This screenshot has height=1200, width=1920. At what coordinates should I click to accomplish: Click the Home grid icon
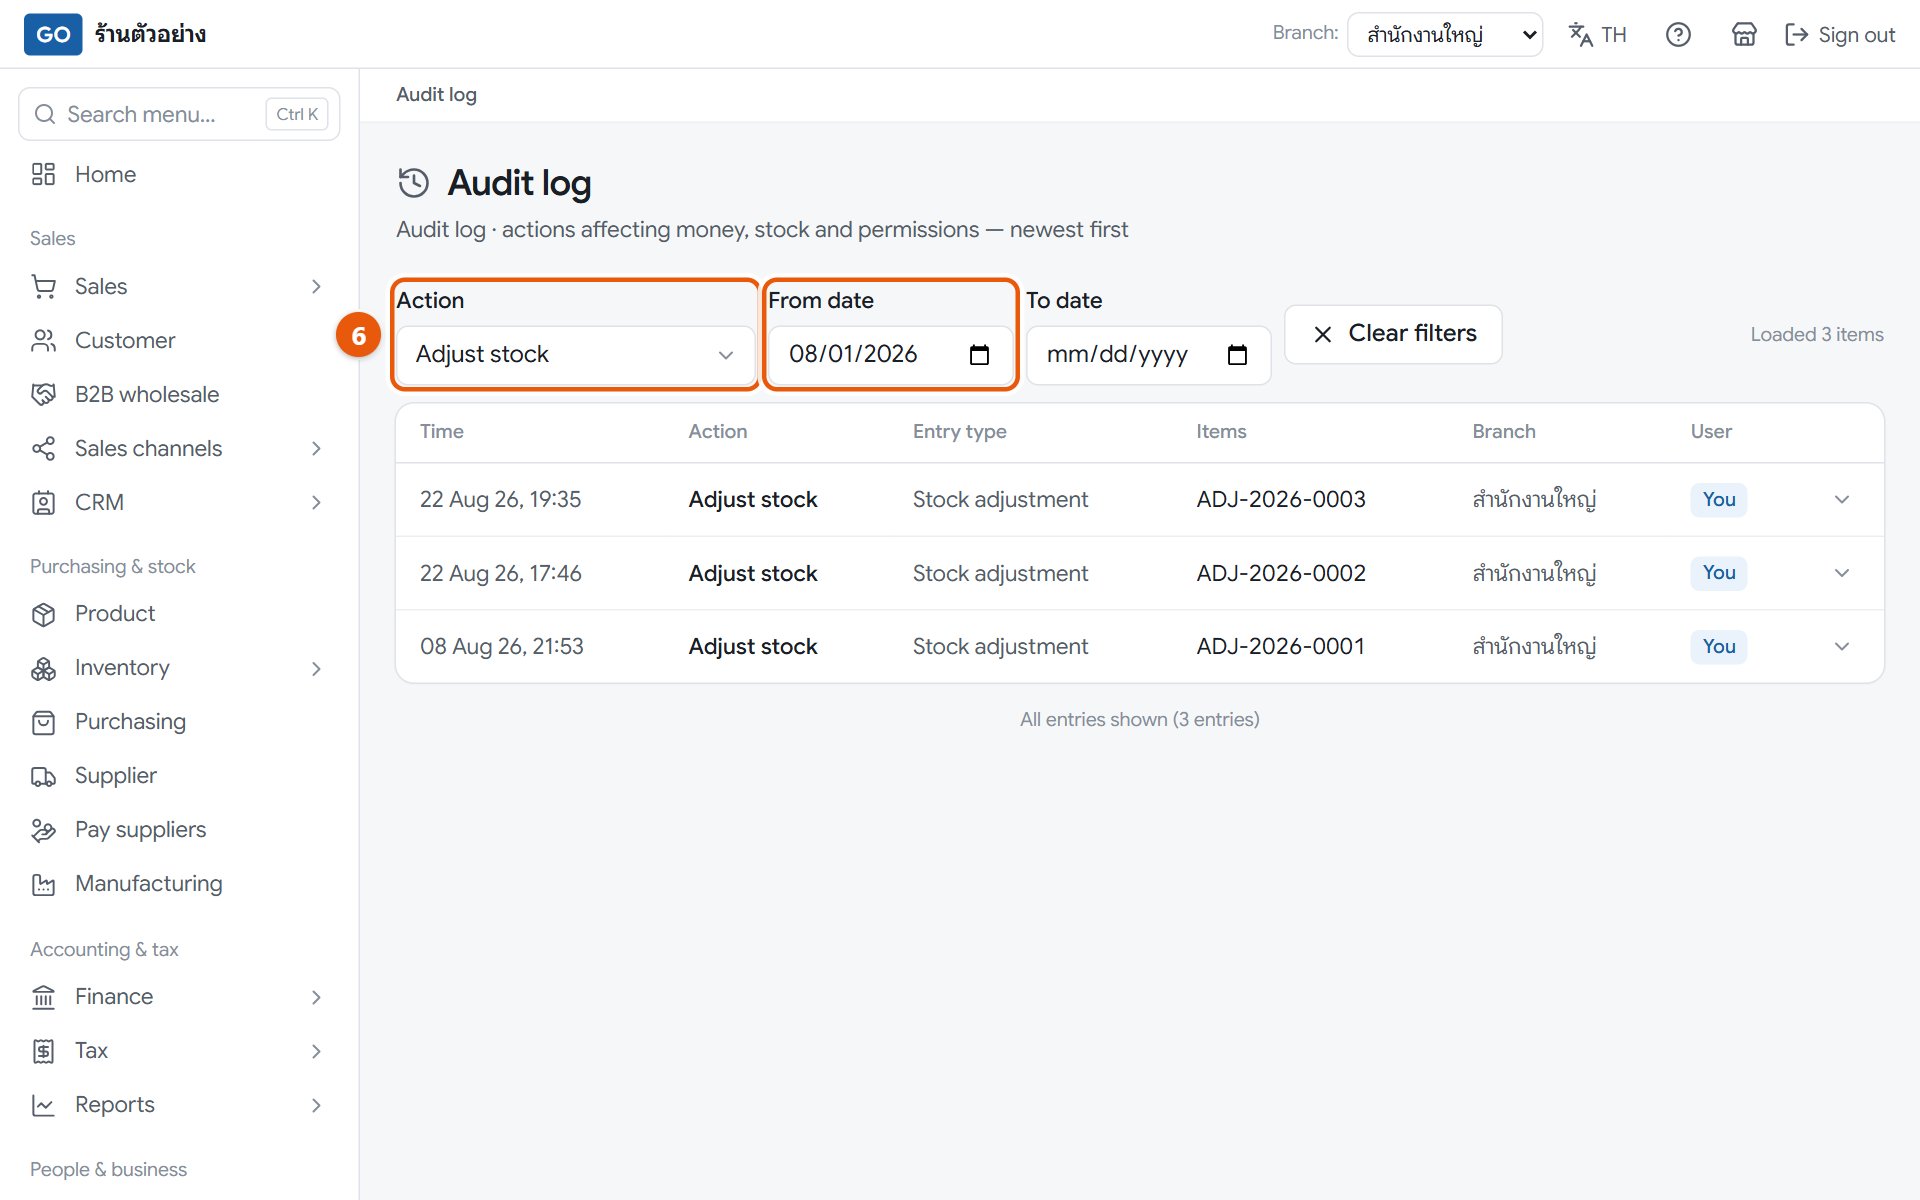point(43,174)
